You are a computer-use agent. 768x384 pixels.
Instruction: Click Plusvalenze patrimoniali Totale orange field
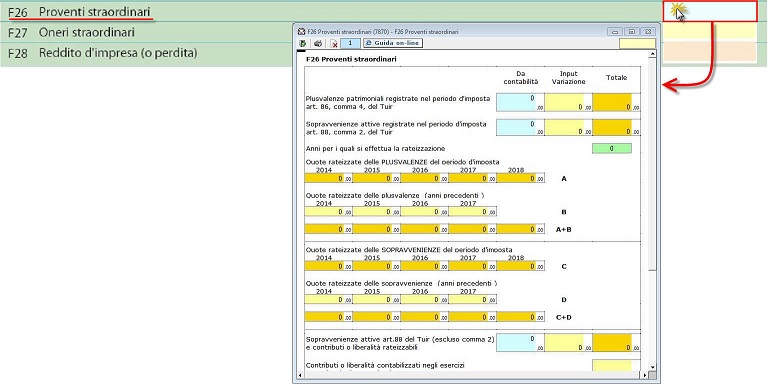point(616,102)
